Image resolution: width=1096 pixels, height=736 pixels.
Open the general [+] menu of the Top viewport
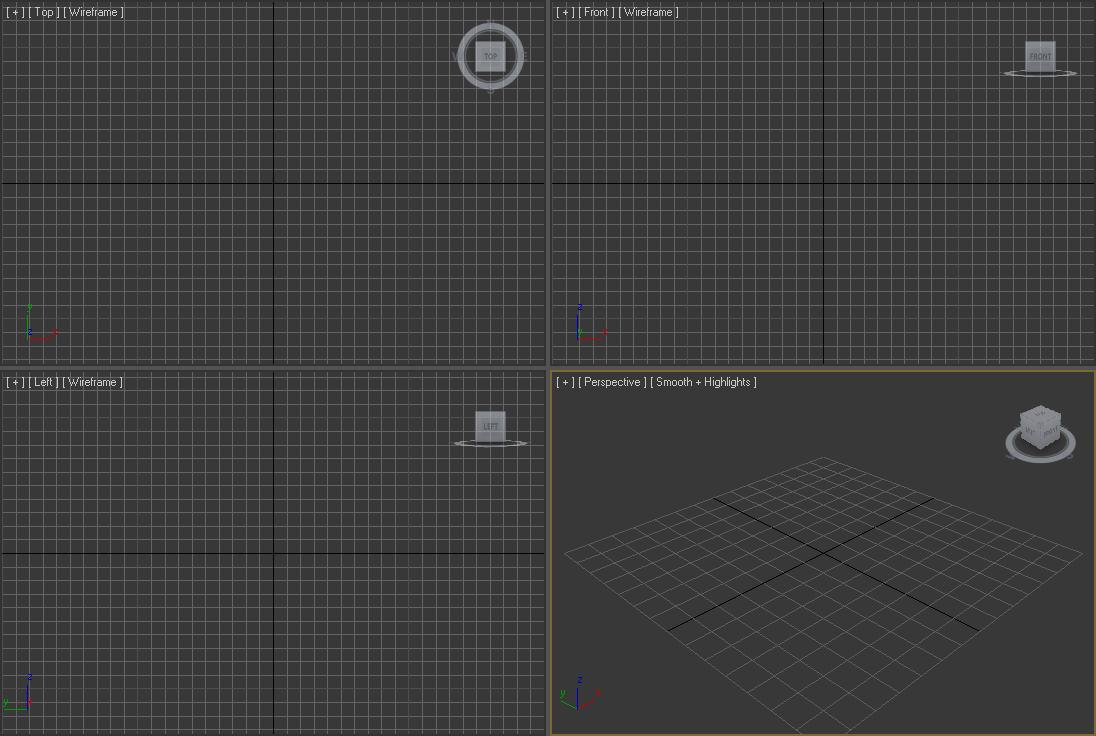(x=13, y=11)
